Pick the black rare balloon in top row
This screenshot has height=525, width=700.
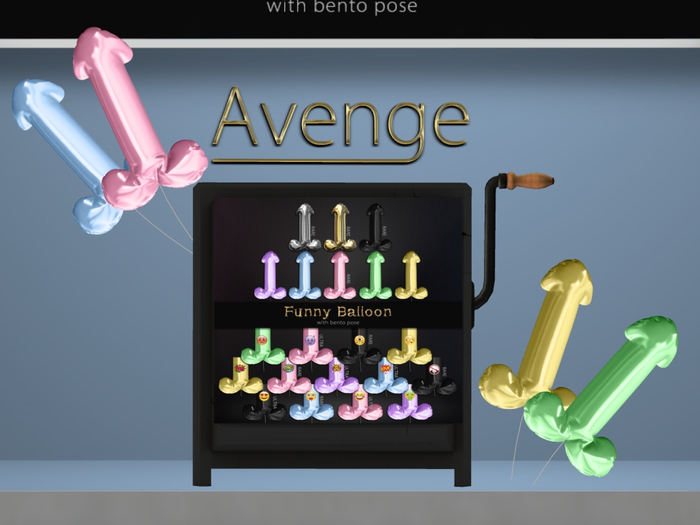[x=375, y=227]
